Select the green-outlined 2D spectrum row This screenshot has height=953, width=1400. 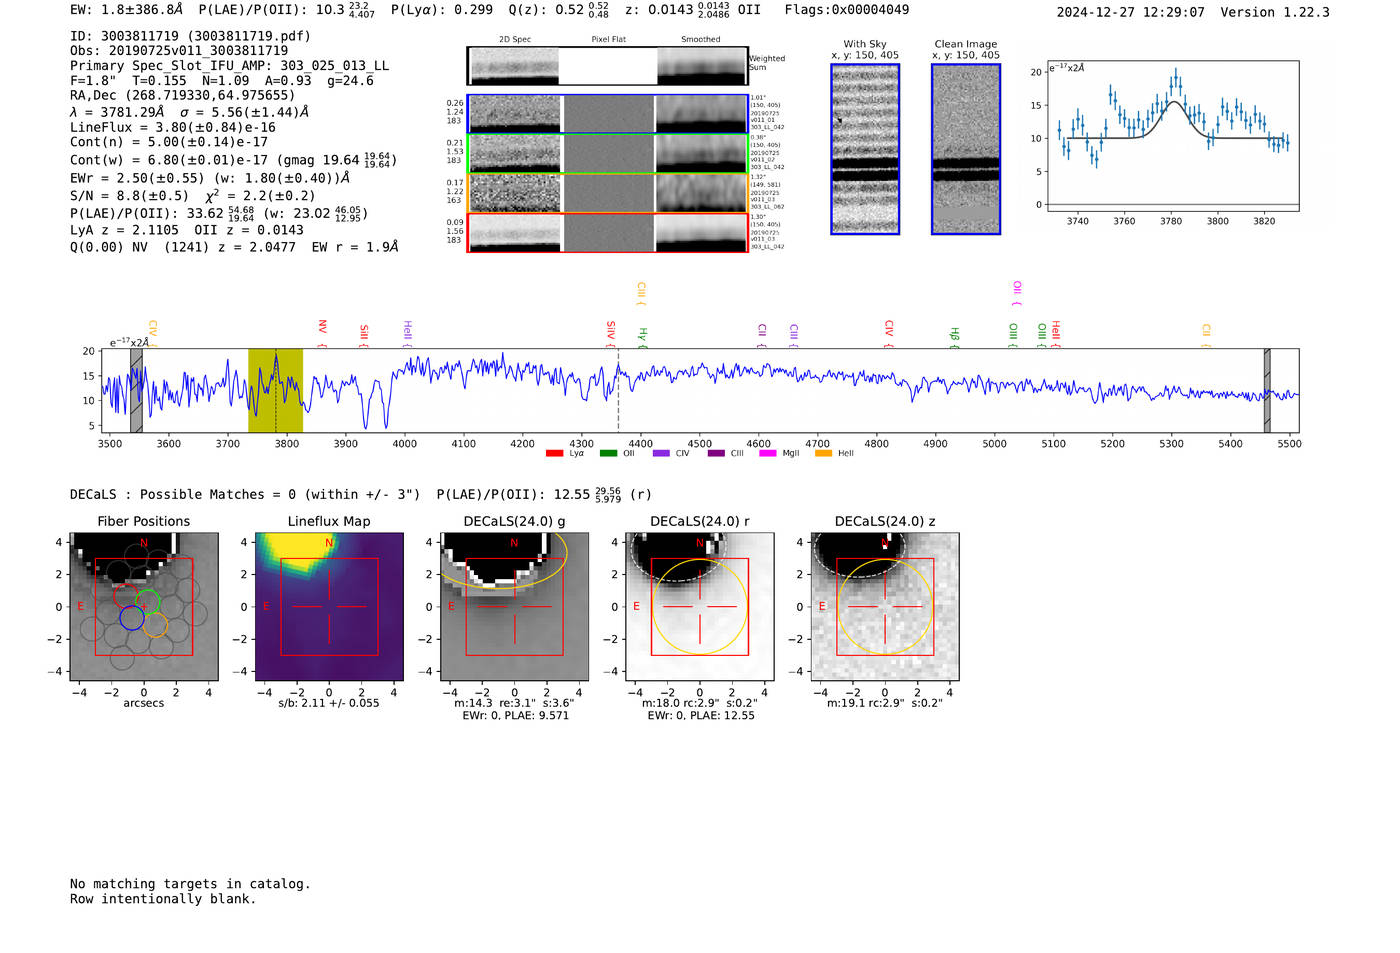coord(607,154)
